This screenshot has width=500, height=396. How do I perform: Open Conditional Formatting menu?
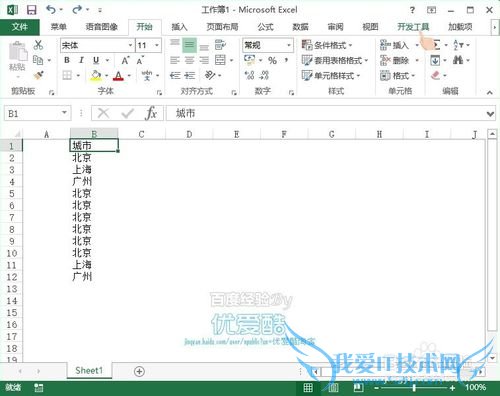coord(327,45)
